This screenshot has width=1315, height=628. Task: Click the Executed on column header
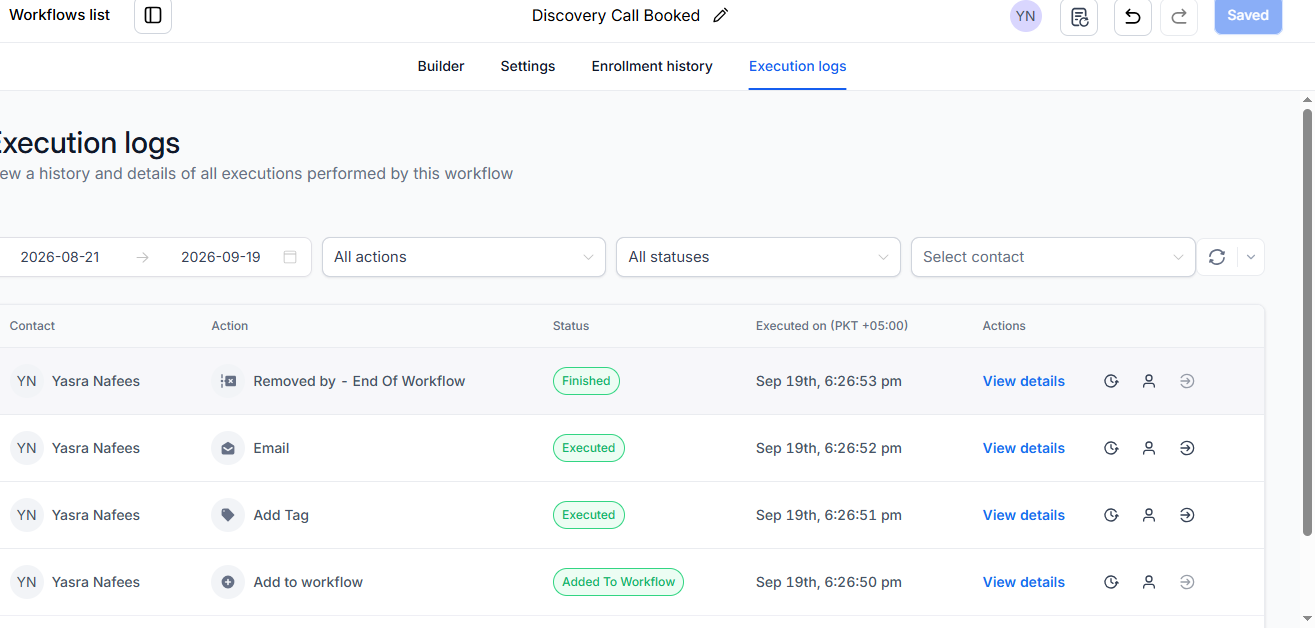(x=832, y=326)
